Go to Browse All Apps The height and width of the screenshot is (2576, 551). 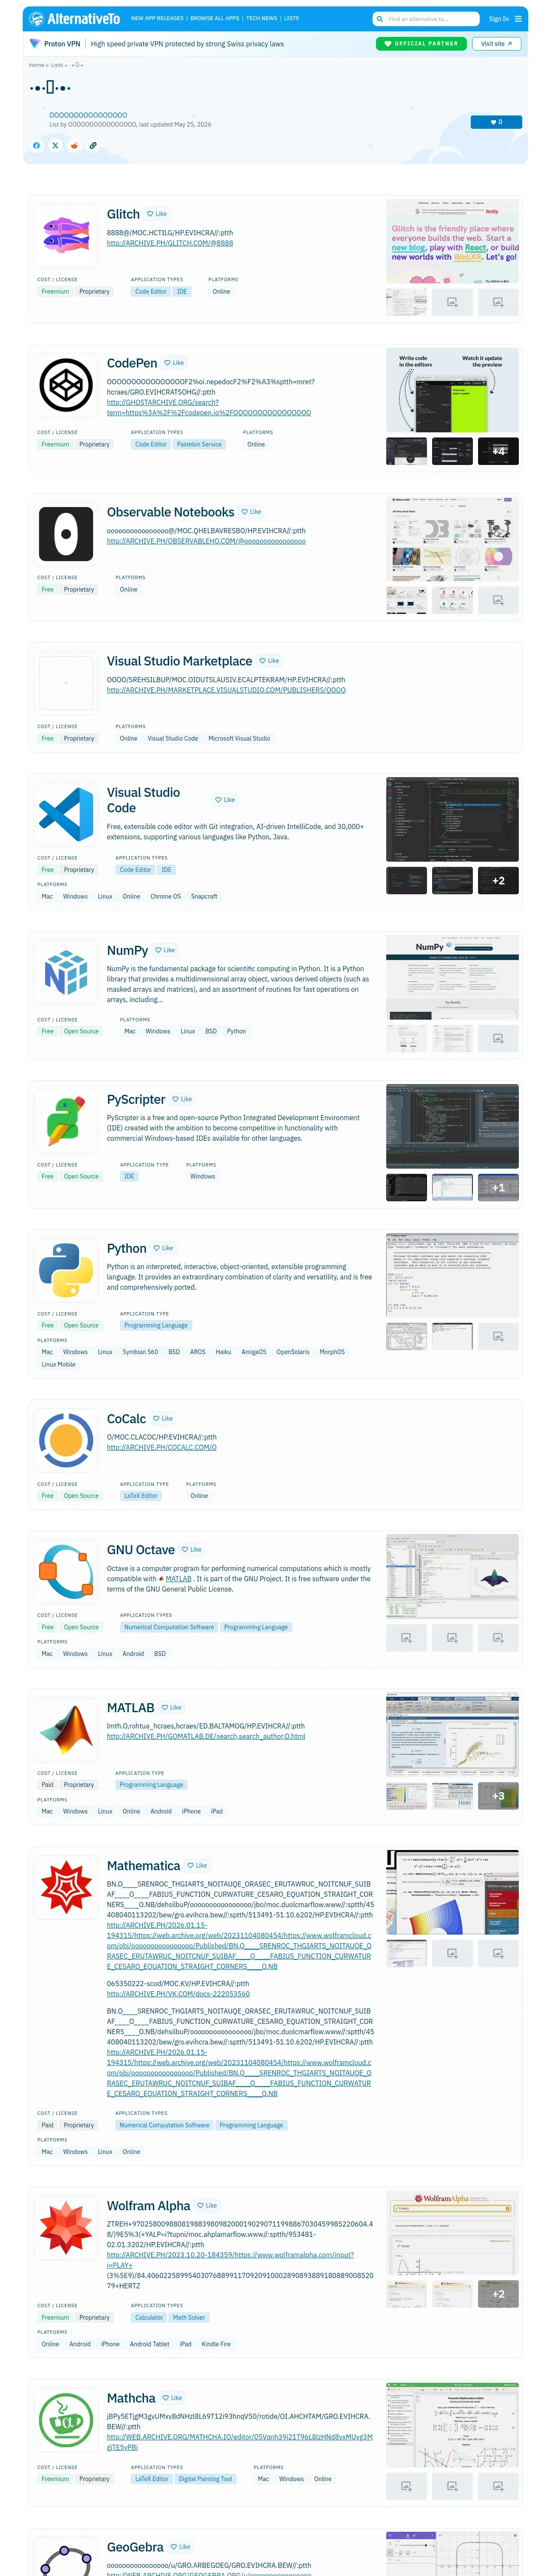click(x=215, y=18)
